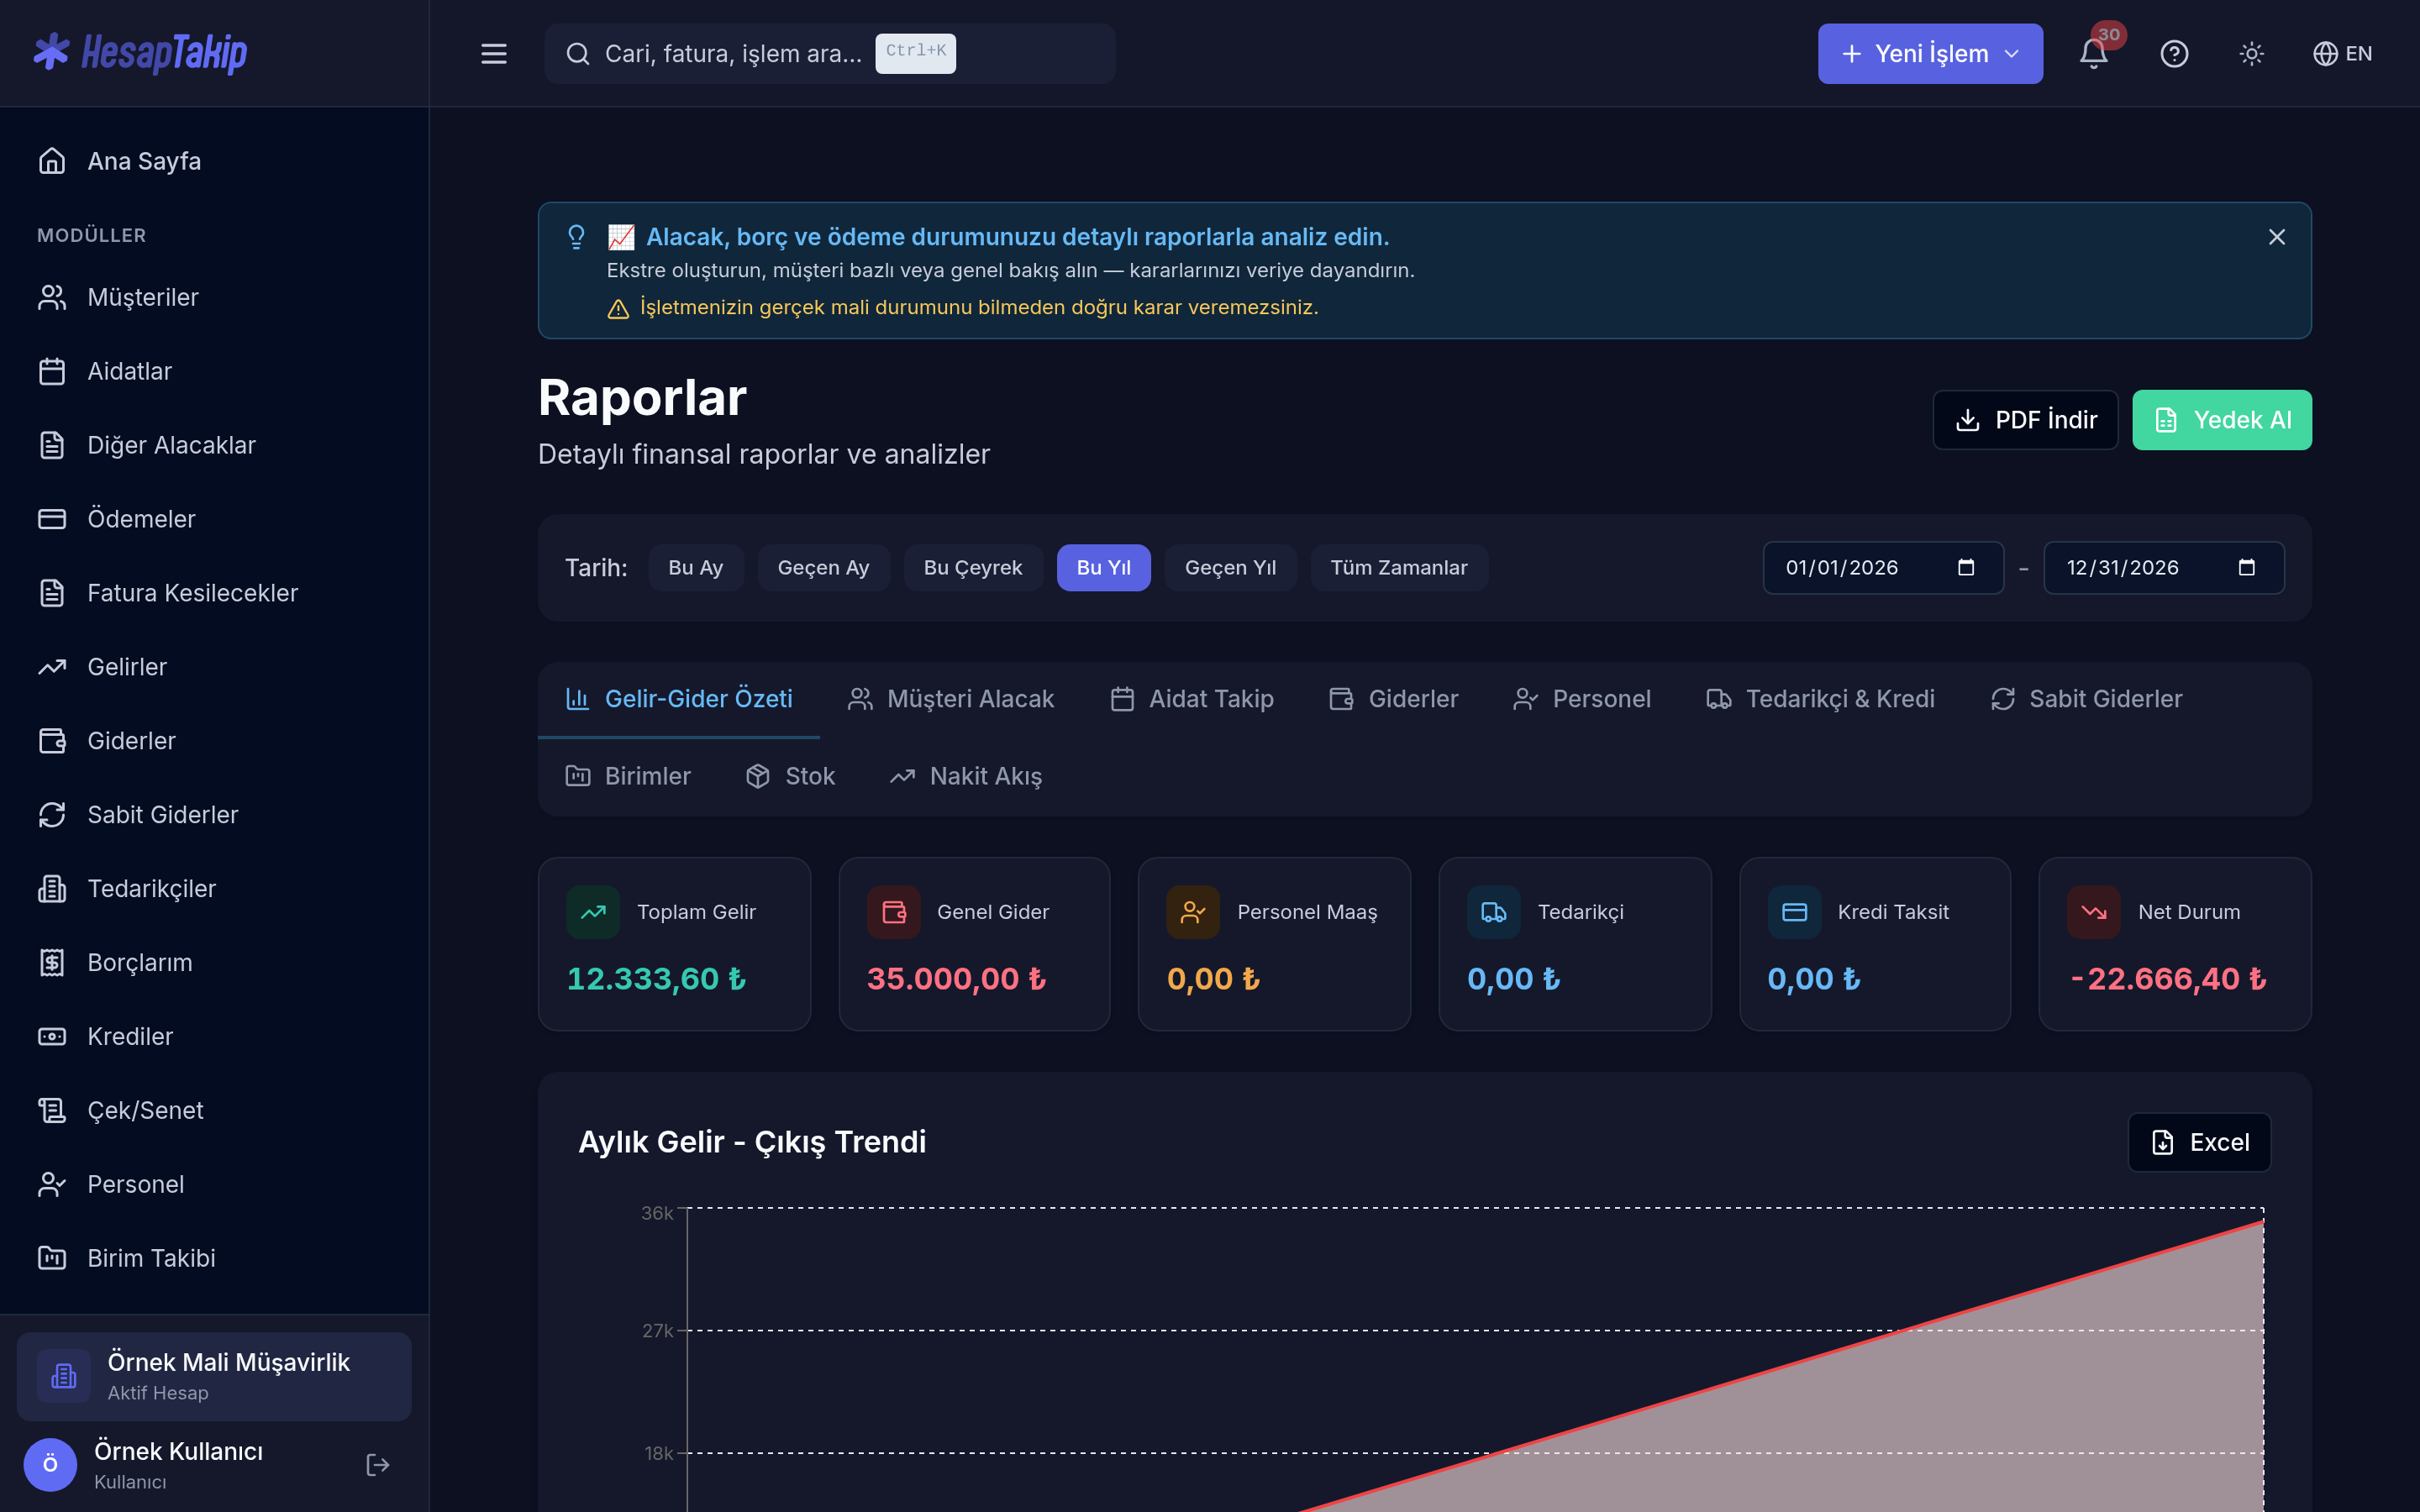Edit the end date 12/31/2026 field

pos(2164,568)
